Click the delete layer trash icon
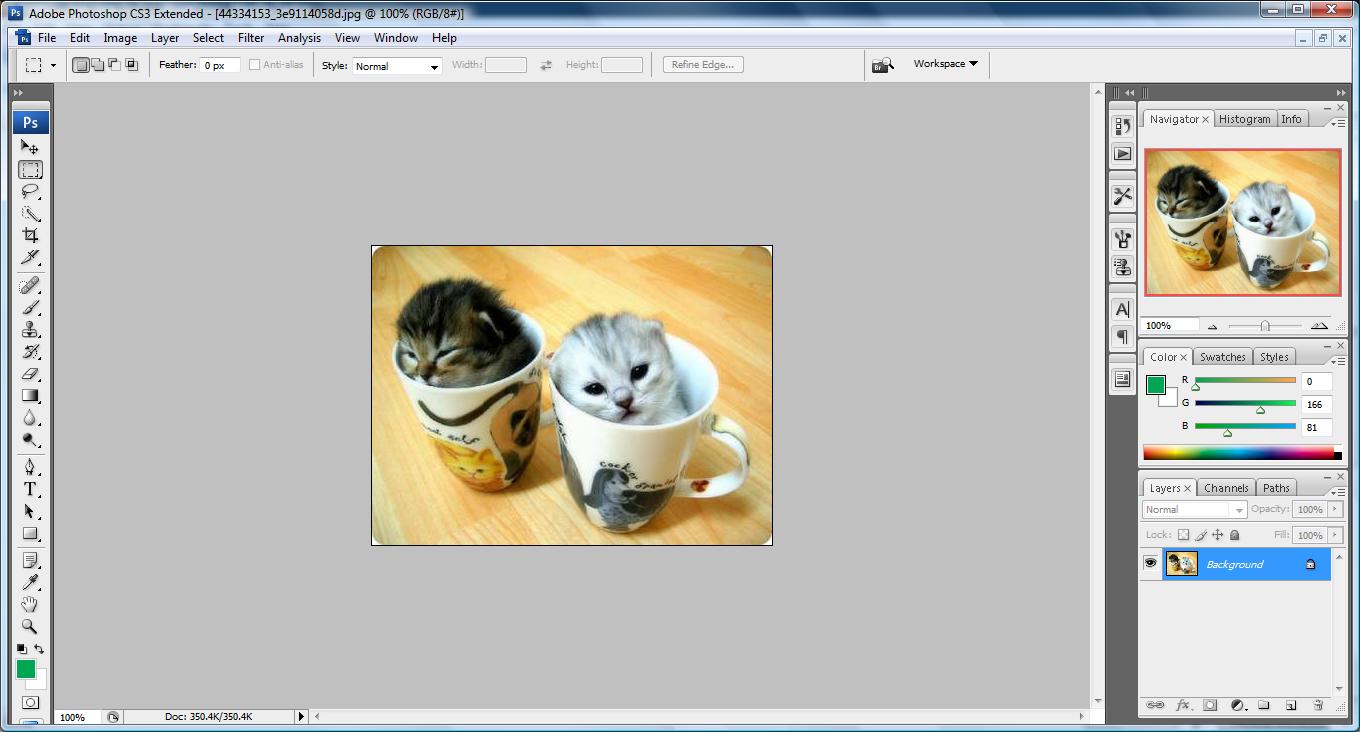Viewport: 1360px width, 732px height. tap(1318, 705)
